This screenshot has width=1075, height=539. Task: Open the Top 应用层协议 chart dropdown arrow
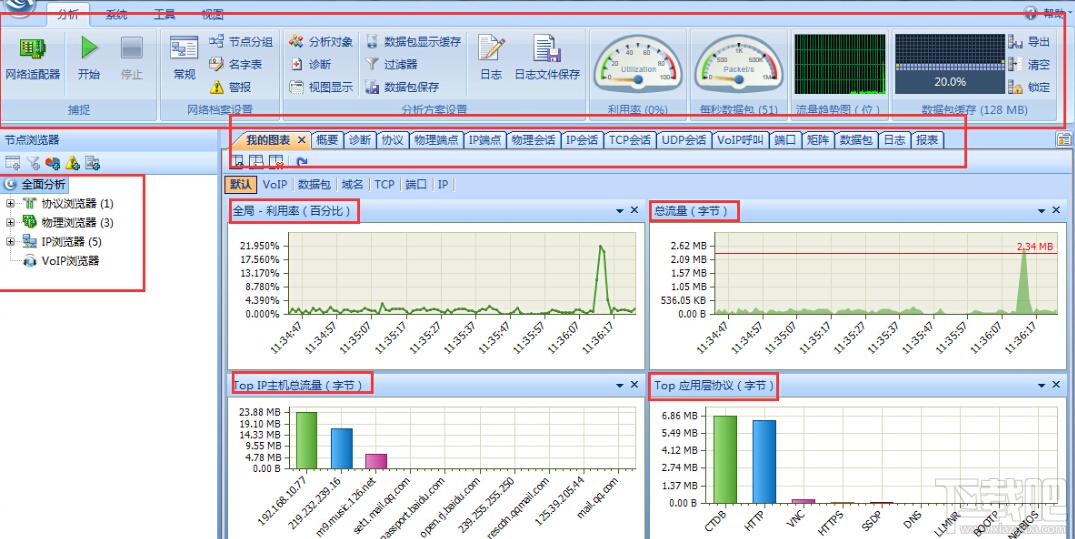click(x=1041, y=385)
